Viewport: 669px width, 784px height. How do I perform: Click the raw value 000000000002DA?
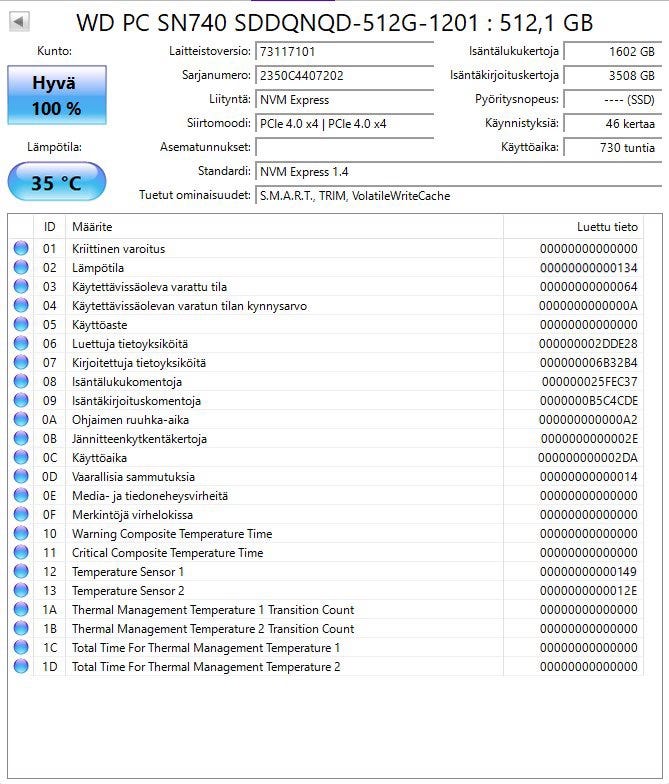tap(588, 458)
